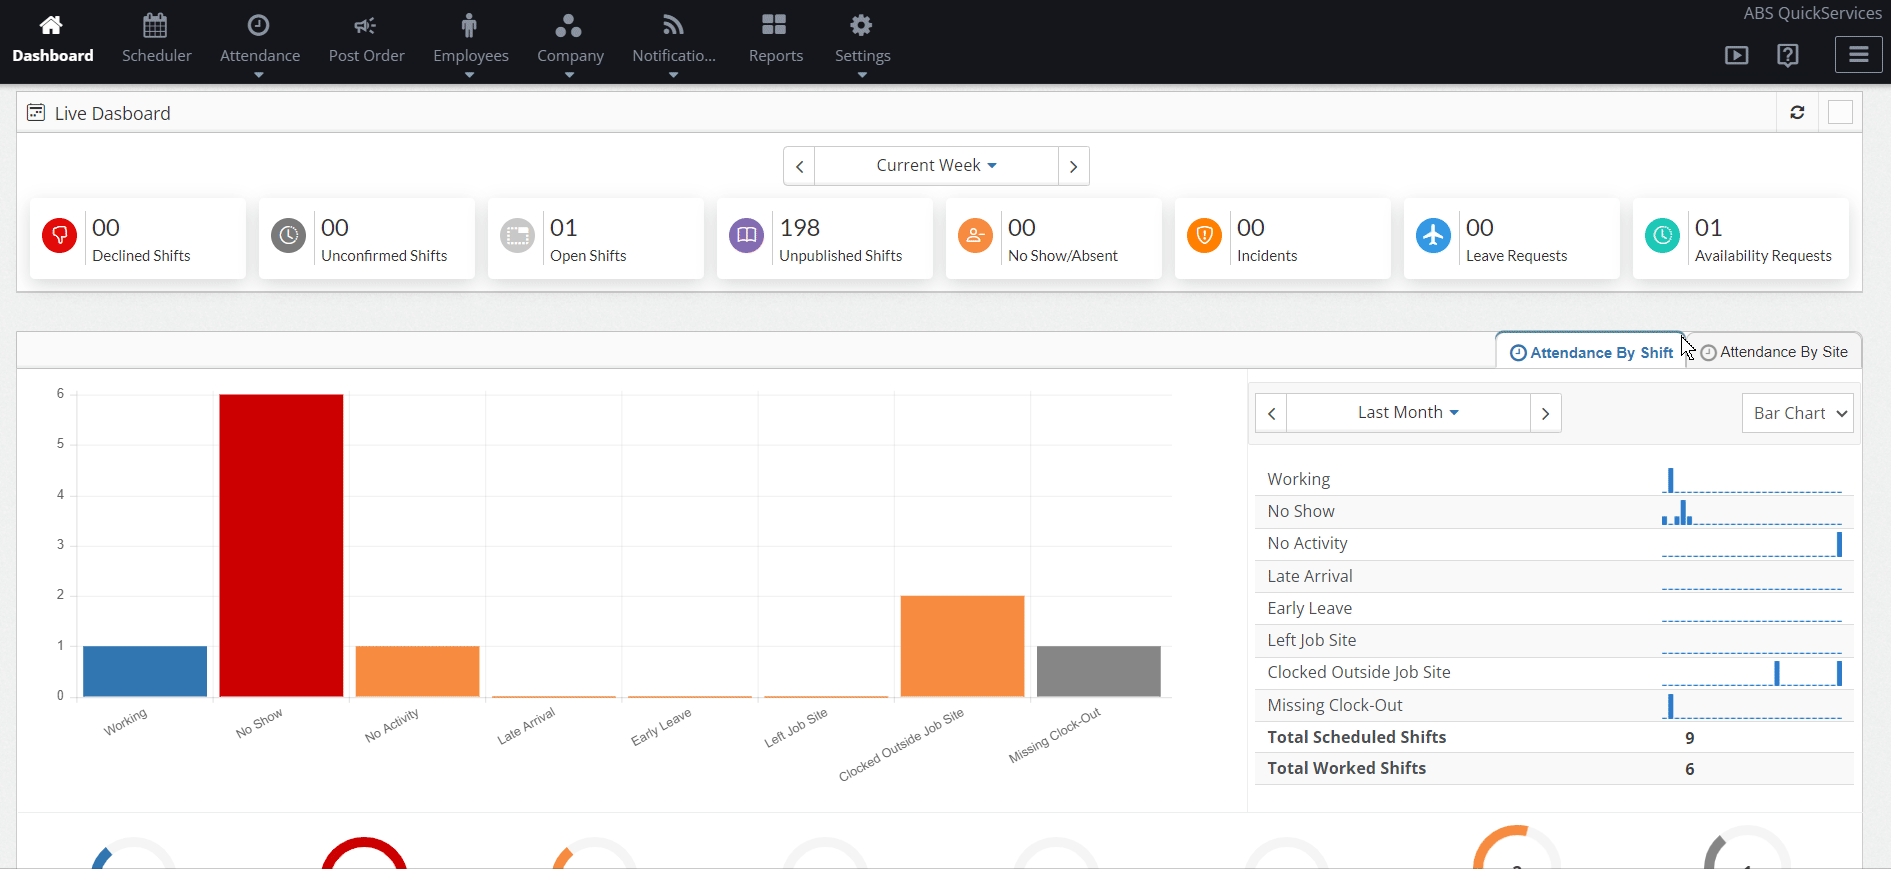Click the refresh icon on Live Dashboard

[x=1797, y=112]
